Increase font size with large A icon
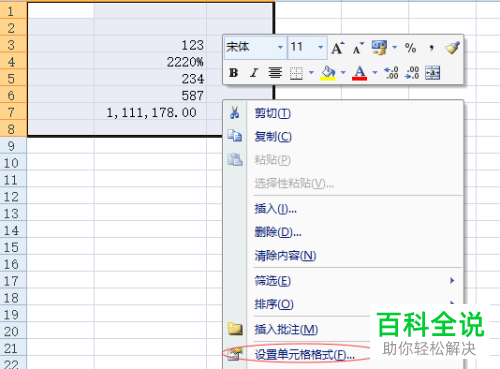Viewport: 500px width, 369px height. tap(338, 48)
